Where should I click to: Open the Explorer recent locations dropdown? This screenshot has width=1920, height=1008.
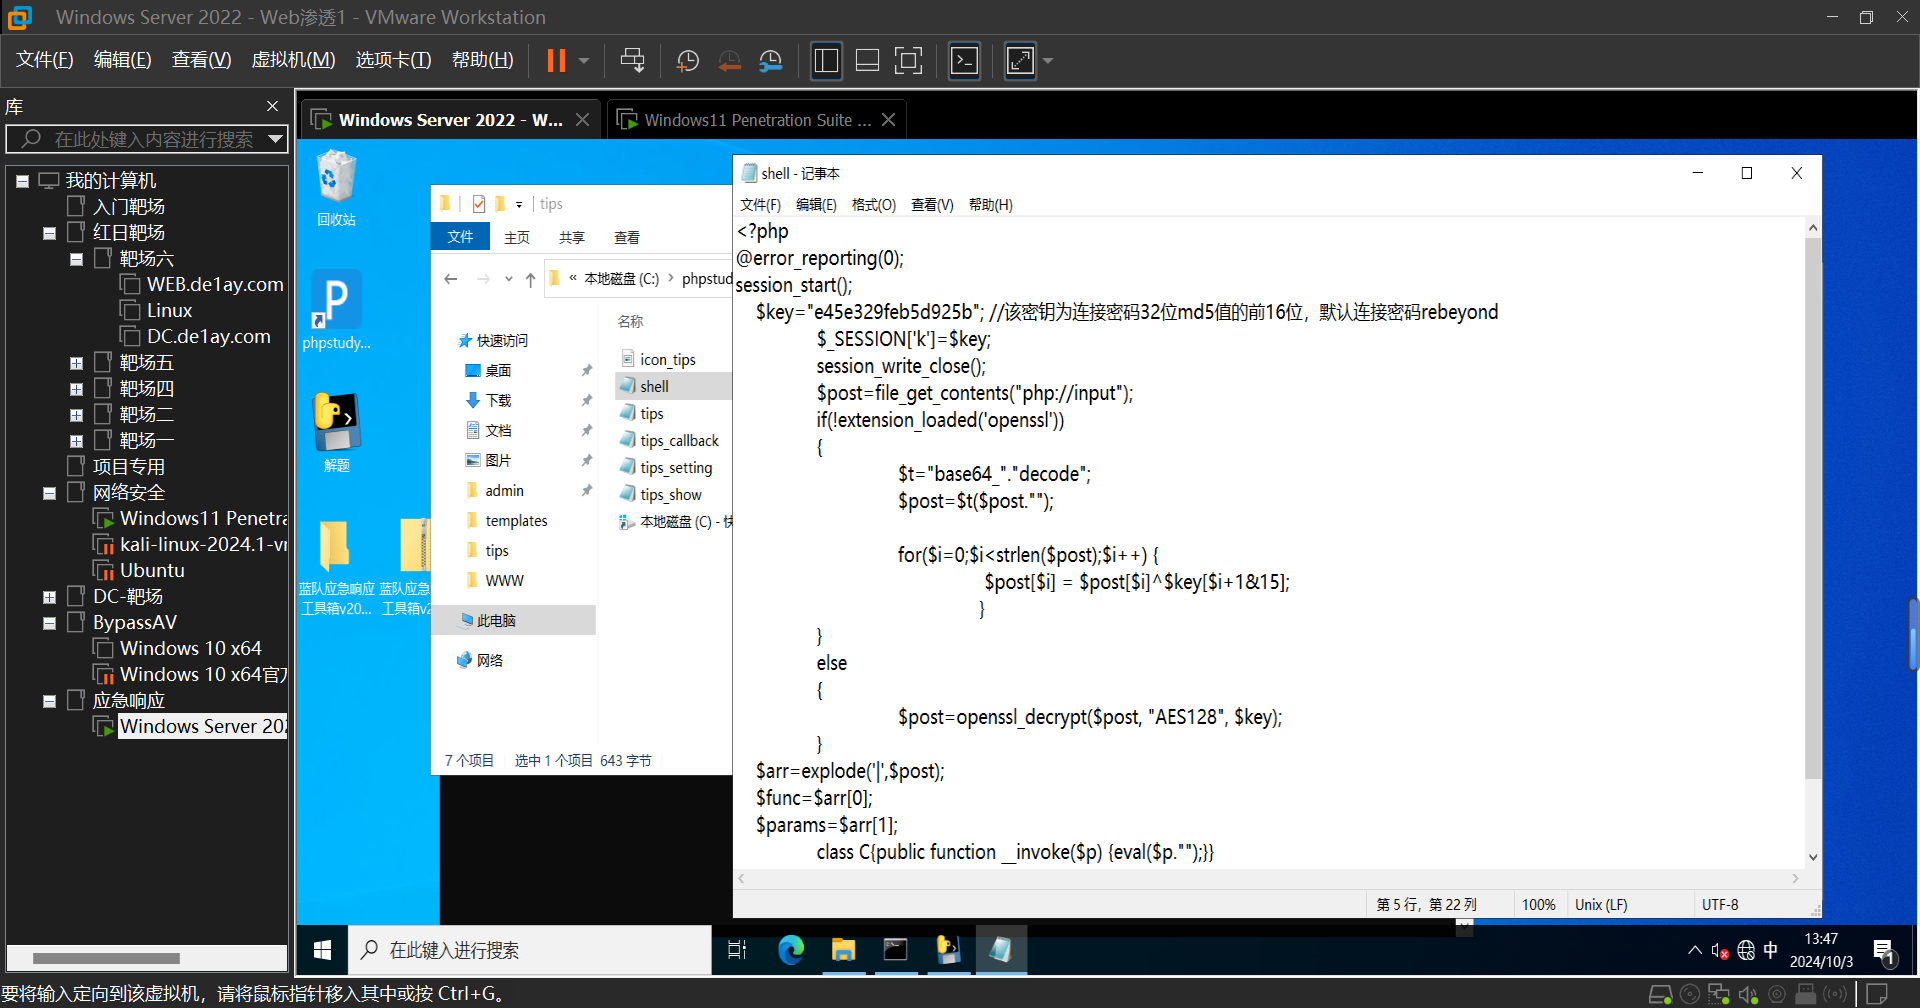[509, 279]
